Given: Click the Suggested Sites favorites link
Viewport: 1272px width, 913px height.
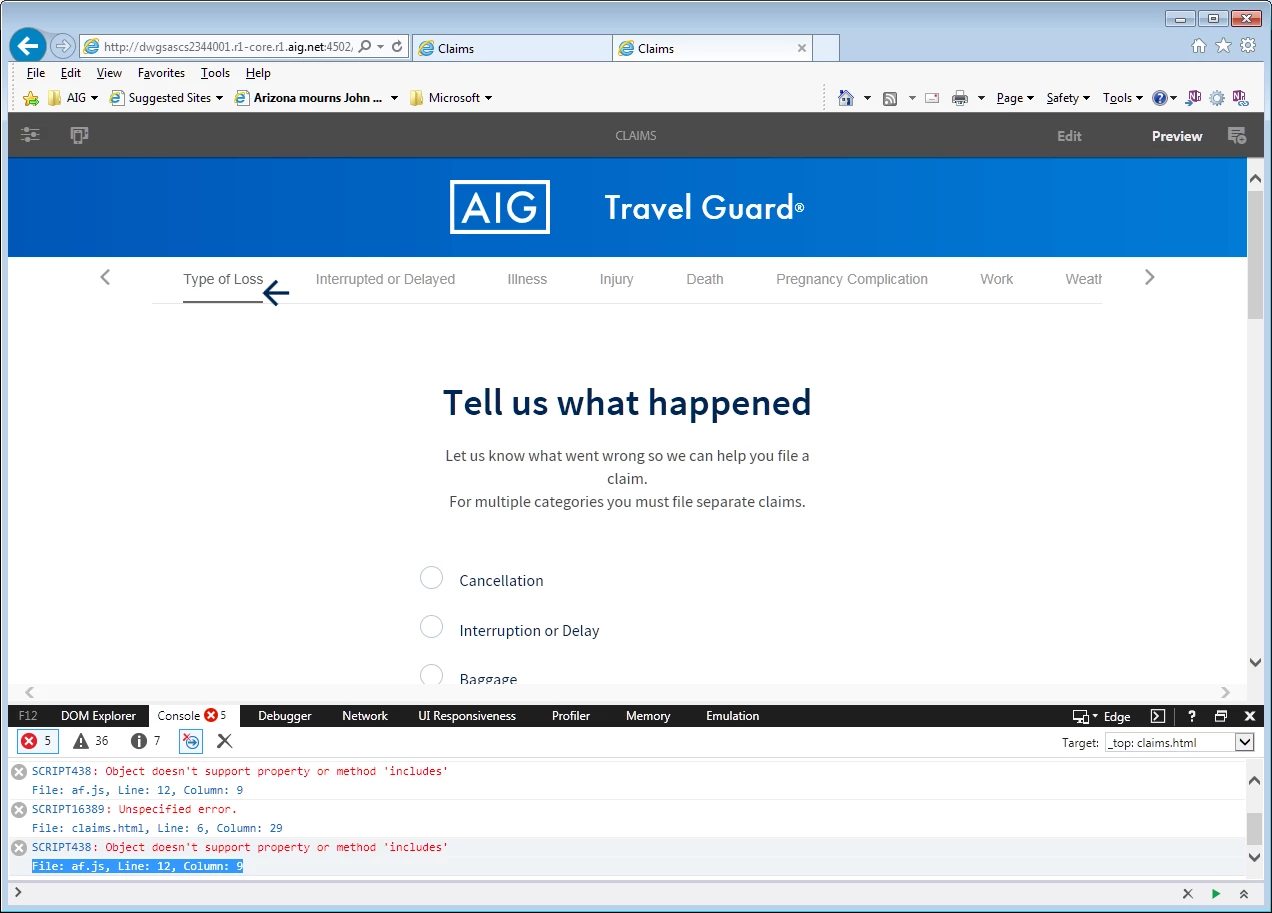Looking at the screenshot, I should [x=166, y=98].
